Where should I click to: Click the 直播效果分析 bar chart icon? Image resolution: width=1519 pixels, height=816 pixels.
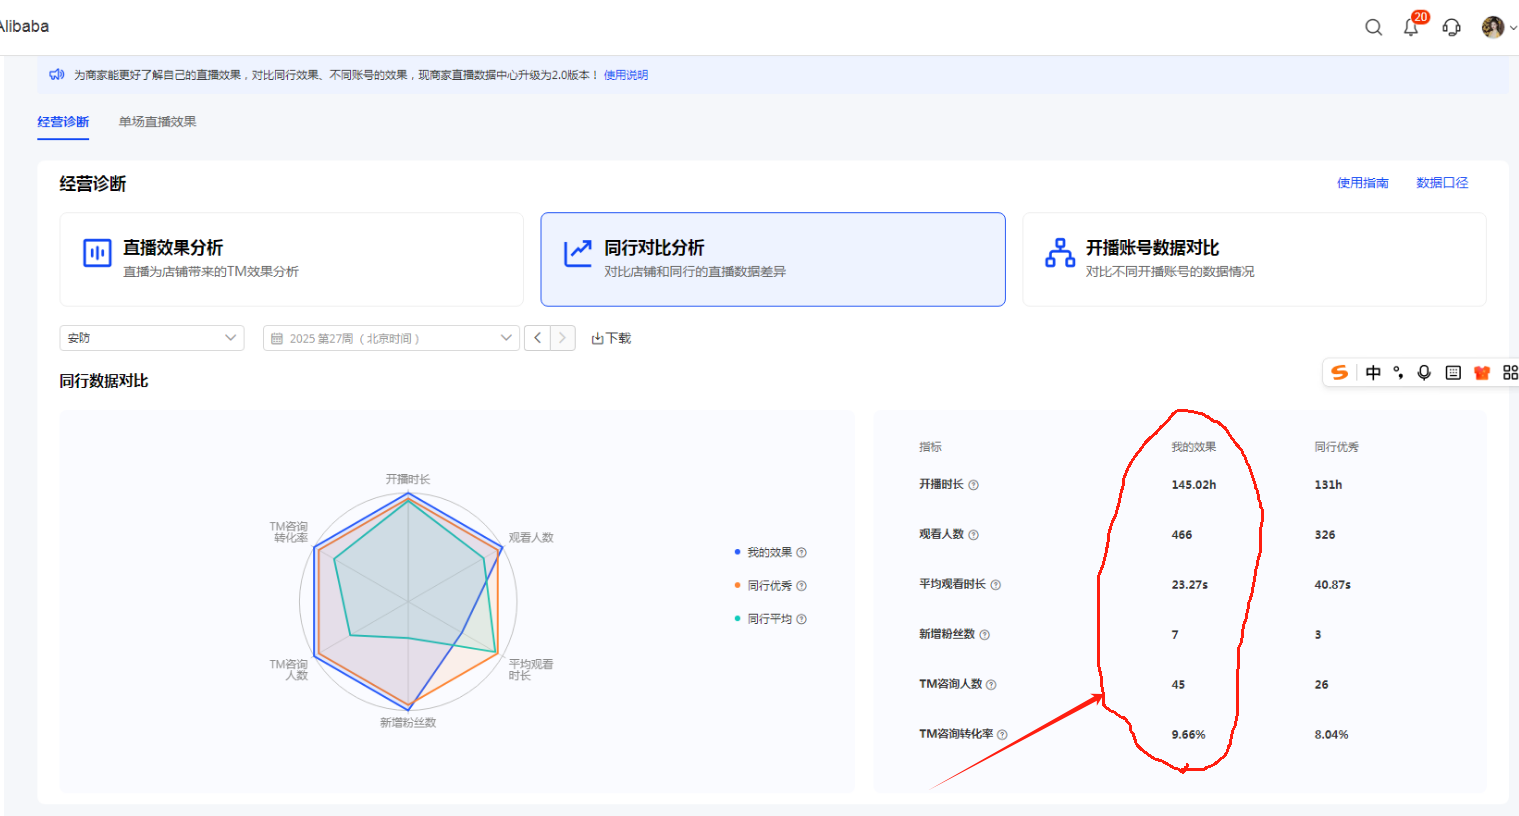pos(97,253)
